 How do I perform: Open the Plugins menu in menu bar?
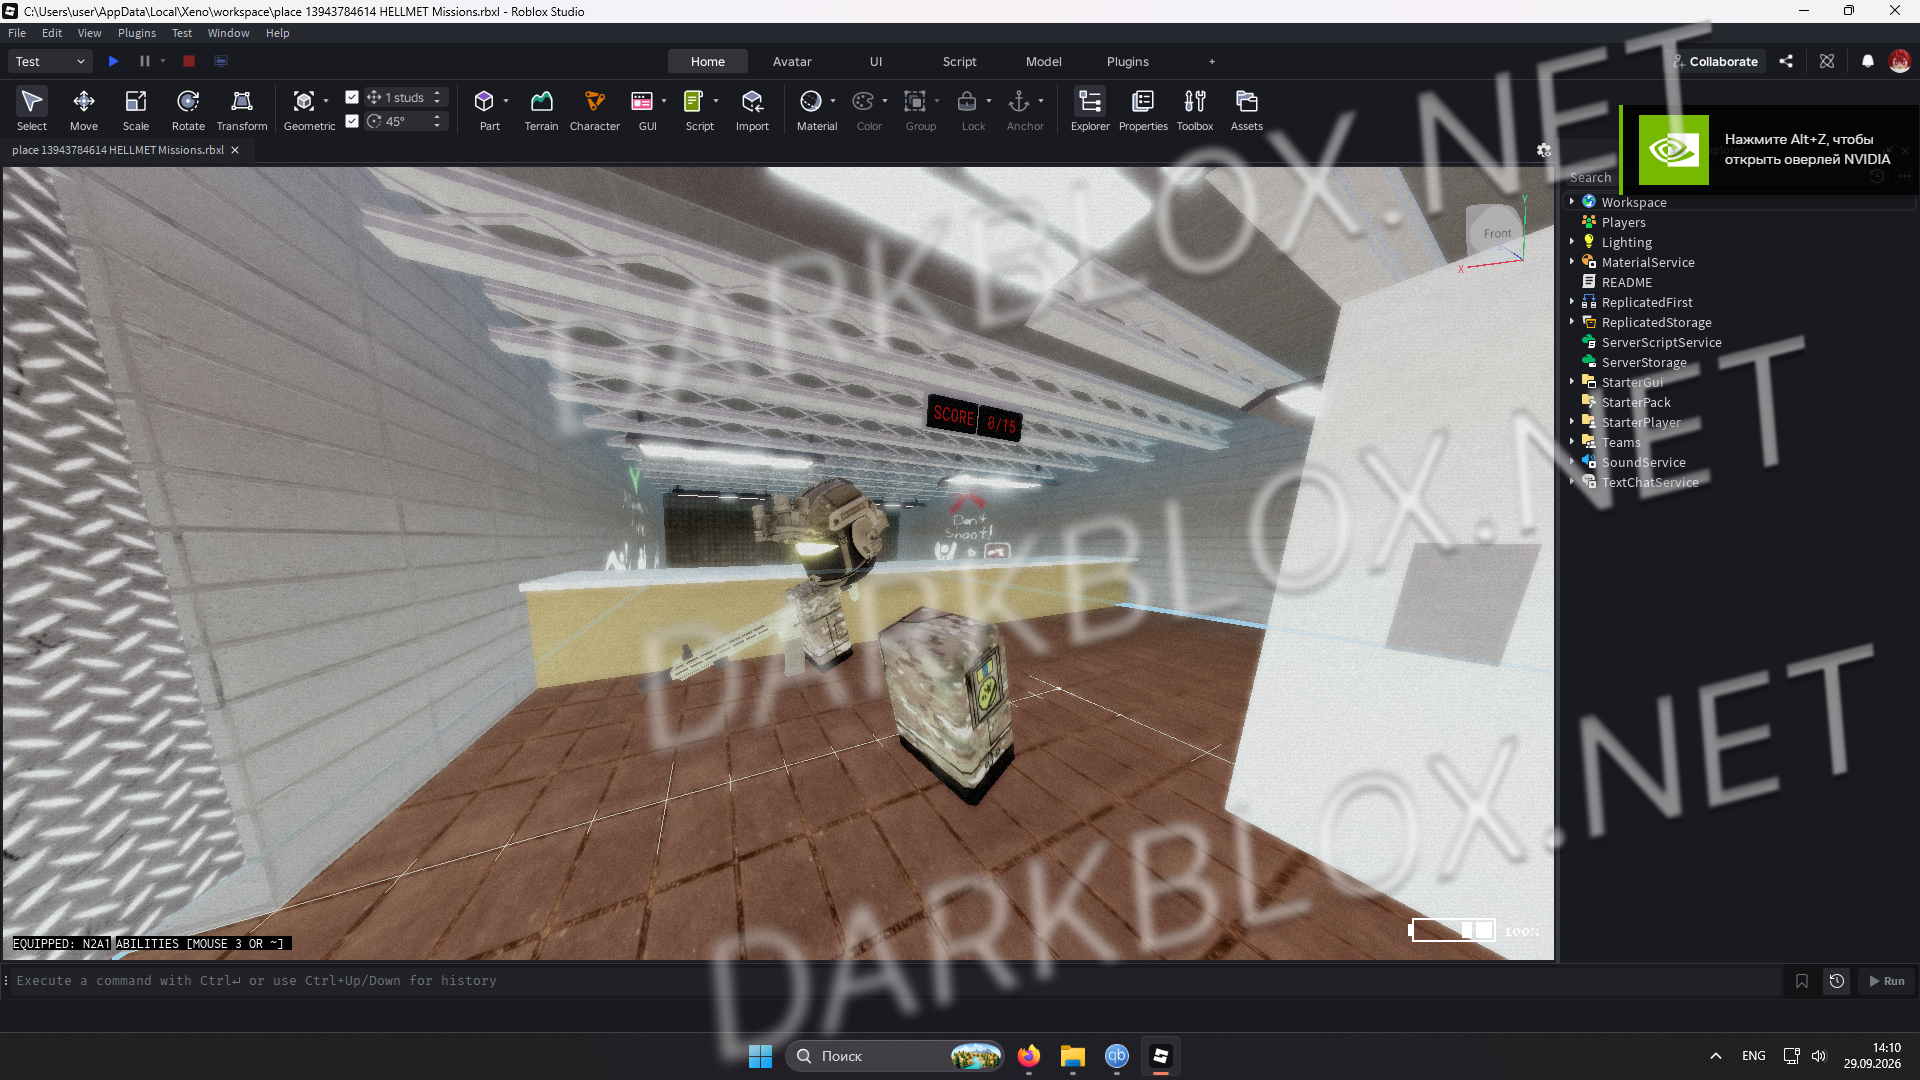[137, 33]
